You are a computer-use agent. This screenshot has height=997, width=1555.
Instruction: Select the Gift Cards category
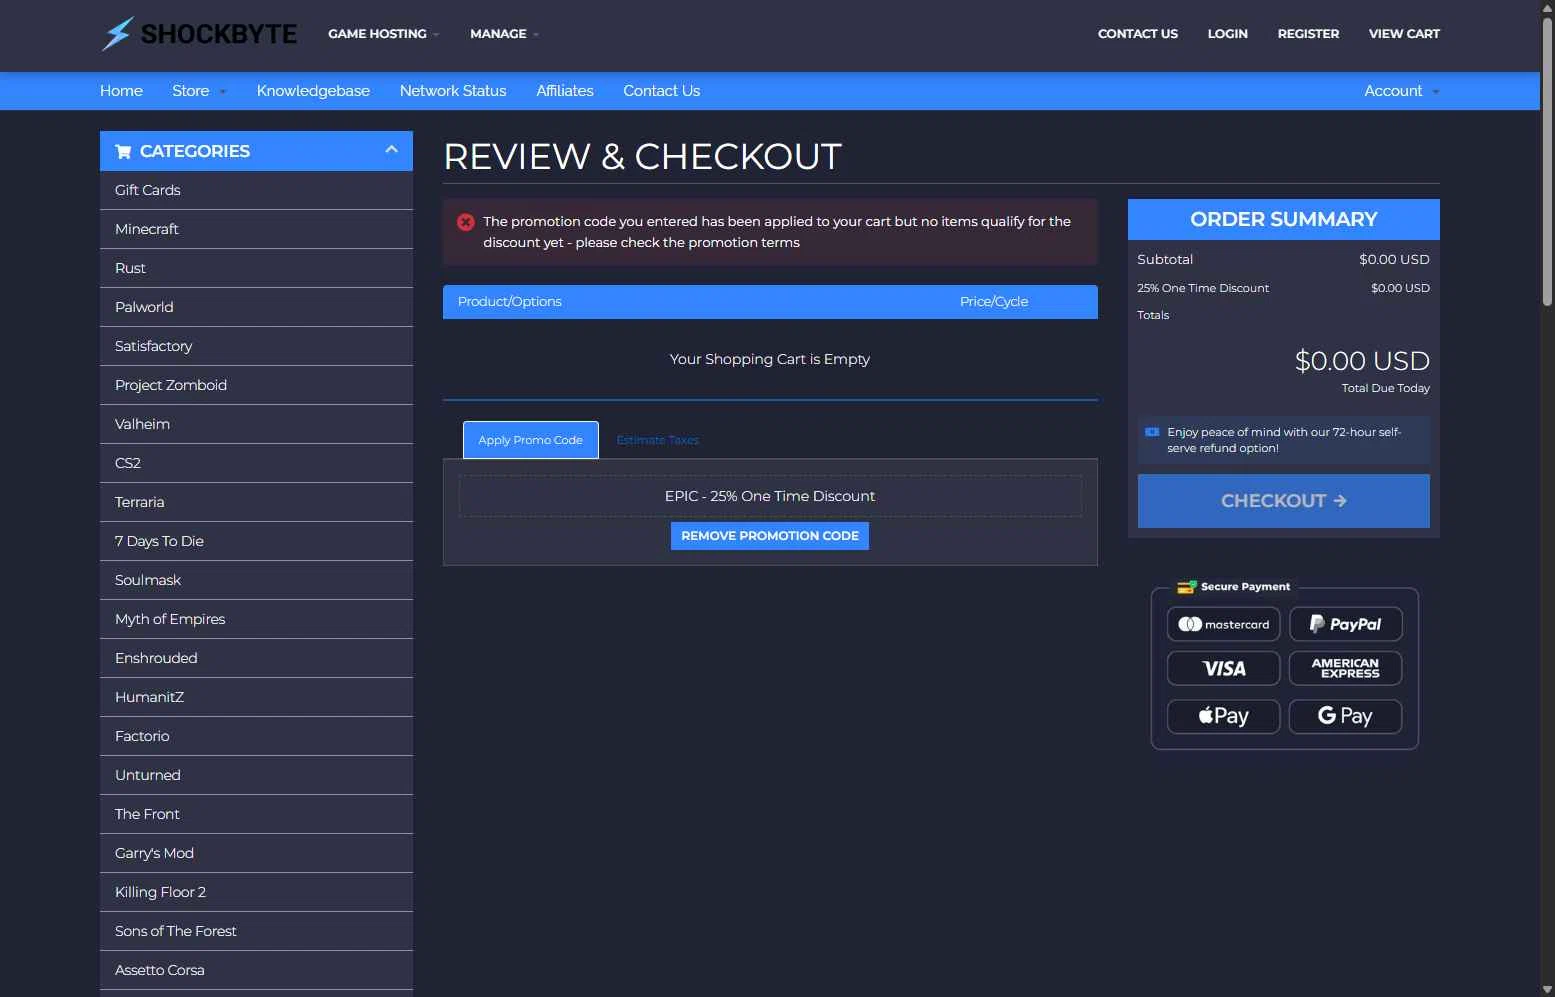(256, 190)
